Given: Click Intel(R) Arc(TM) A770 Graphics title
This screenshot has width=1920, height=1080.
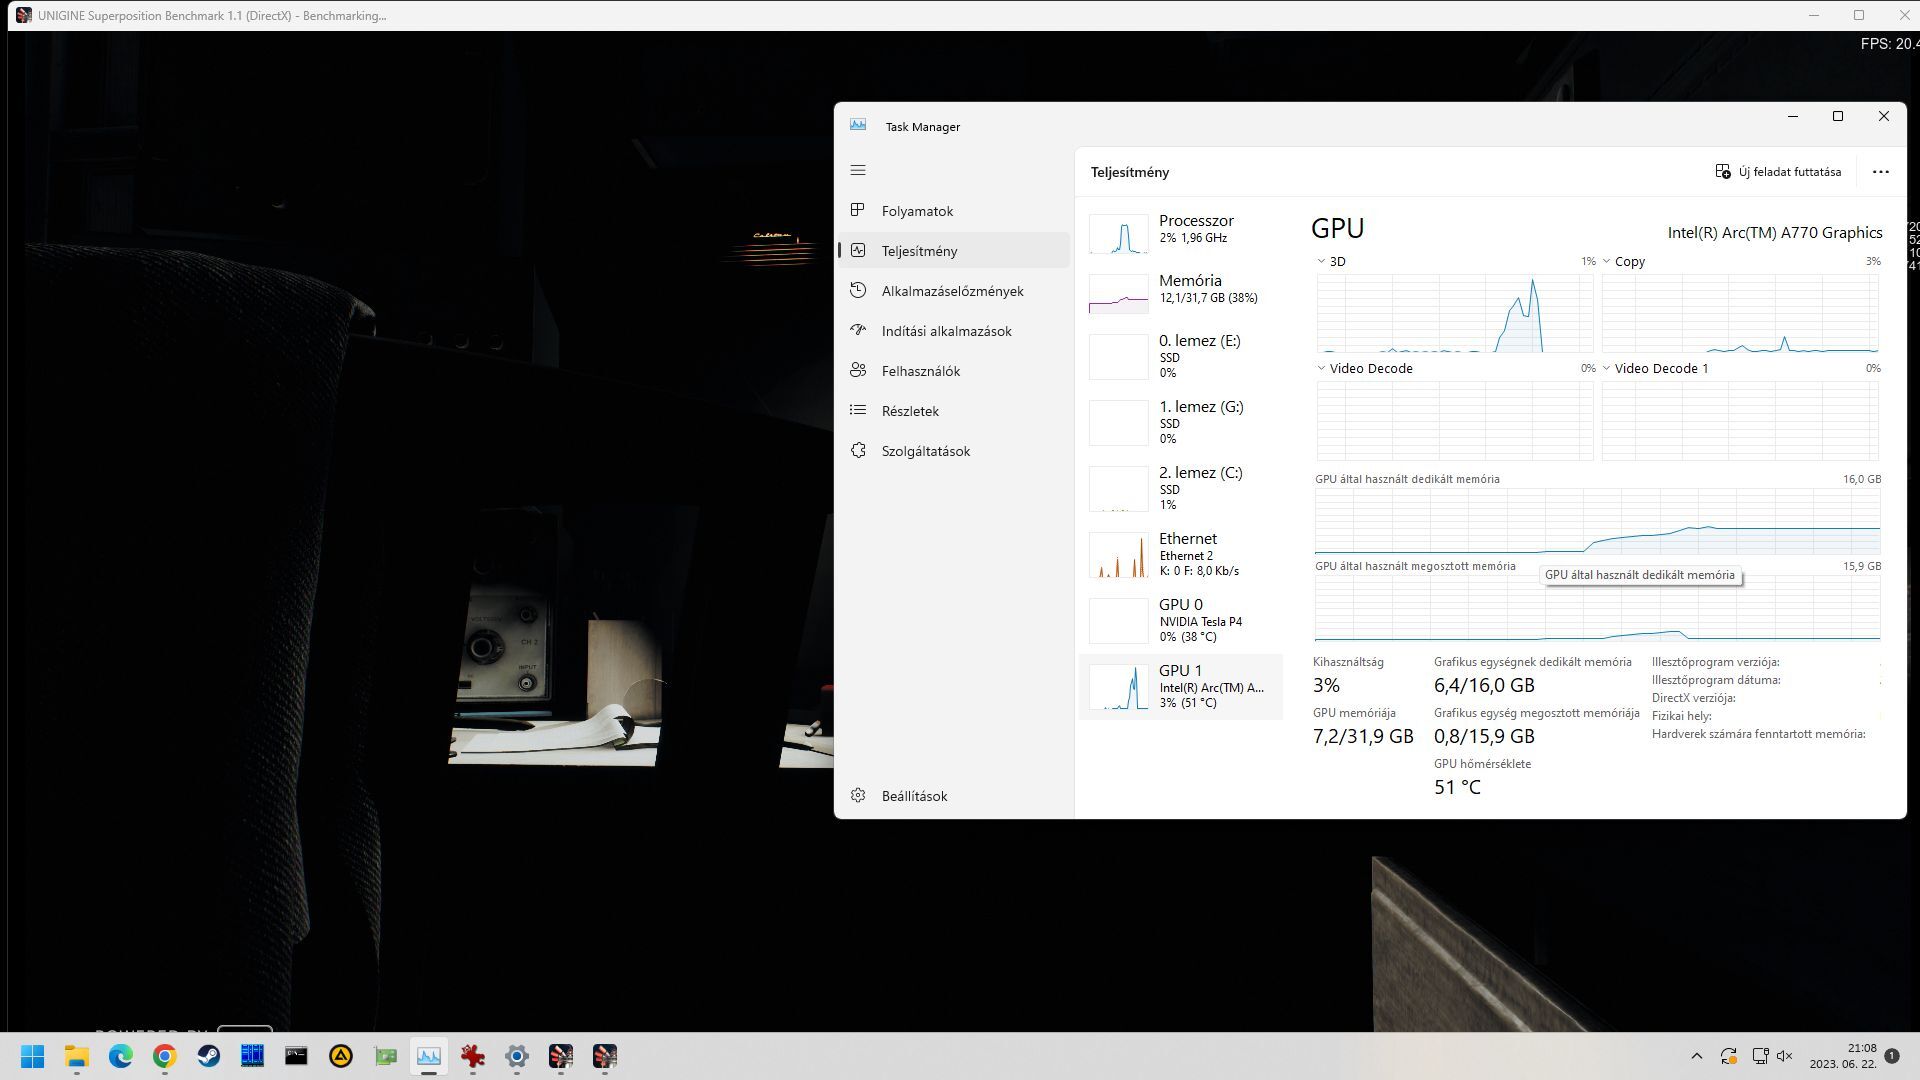Looking at the screenshot, I should 1774,232.
